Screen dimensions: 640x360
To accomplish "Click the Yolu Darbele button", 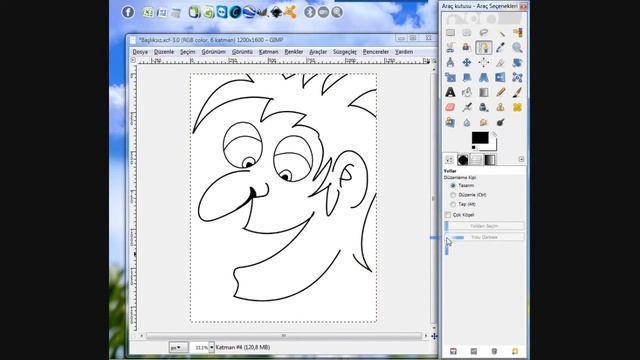I will tap(484, 237).
